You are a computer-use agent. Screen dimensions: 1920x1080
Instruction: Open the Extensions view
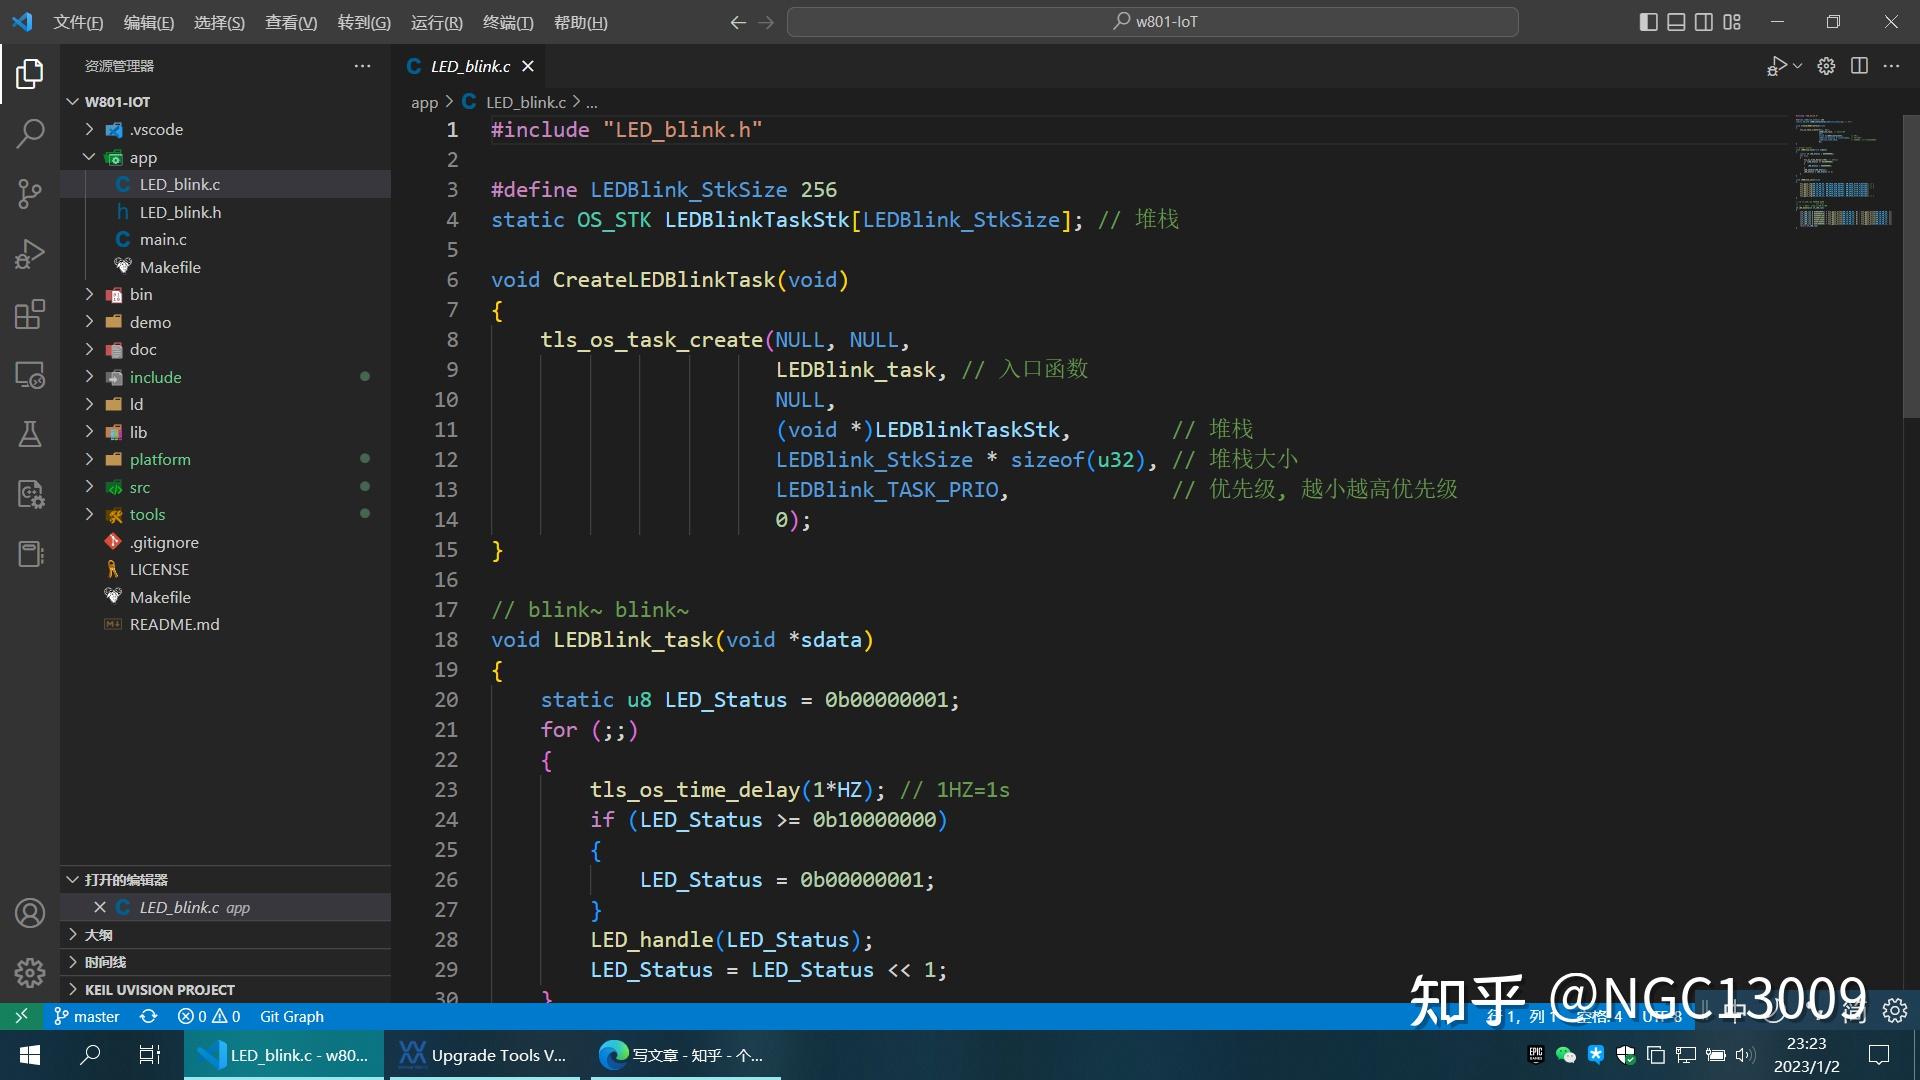click(30, 314)
